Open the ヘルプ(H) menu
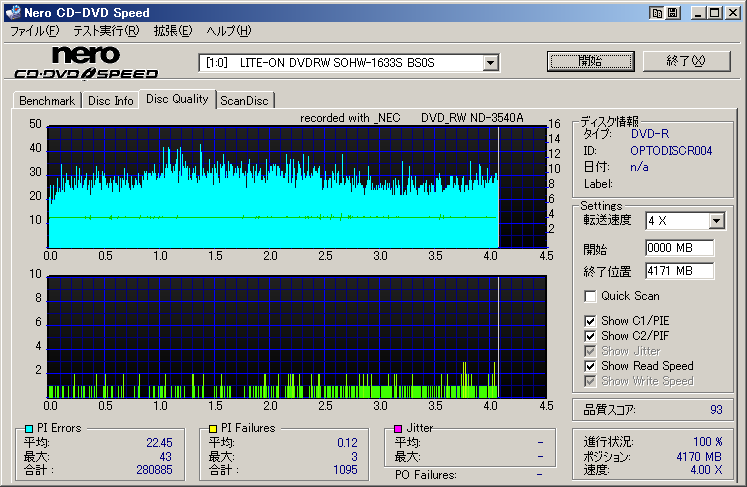This screenshot has height=487, width=747. point(229,31)
